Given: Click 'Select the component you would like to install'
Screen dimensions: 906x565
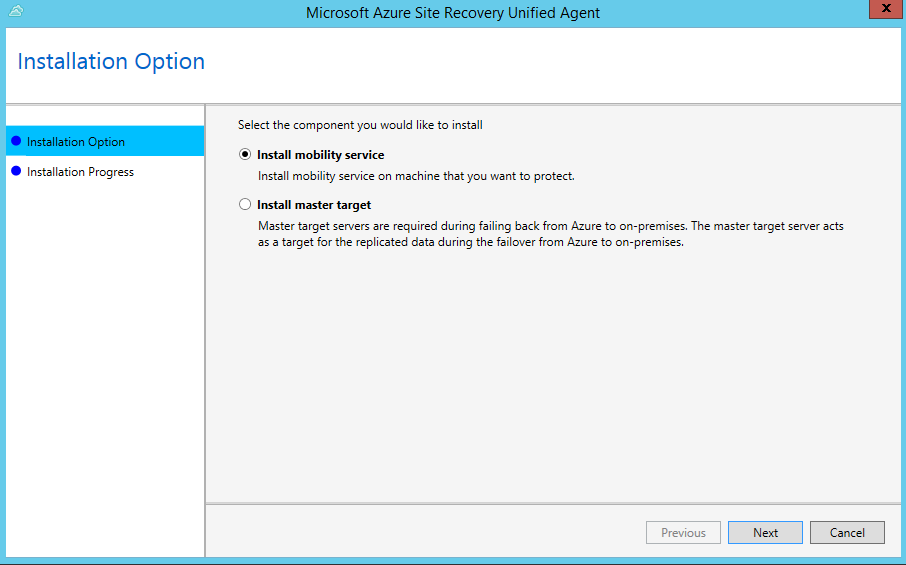Looking at the screenshot, I should tap(360, 125).
